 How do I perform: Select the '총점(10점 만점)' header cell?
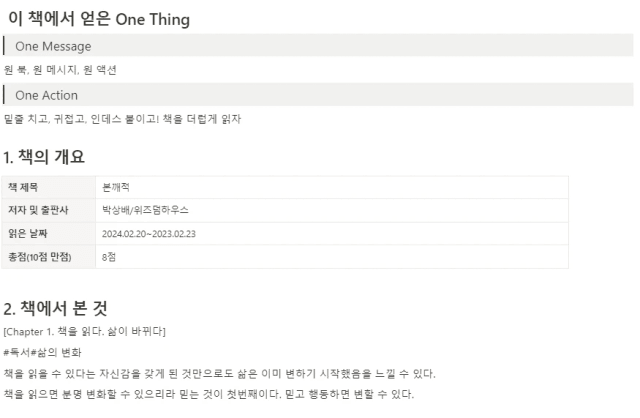tap(49, 257)
